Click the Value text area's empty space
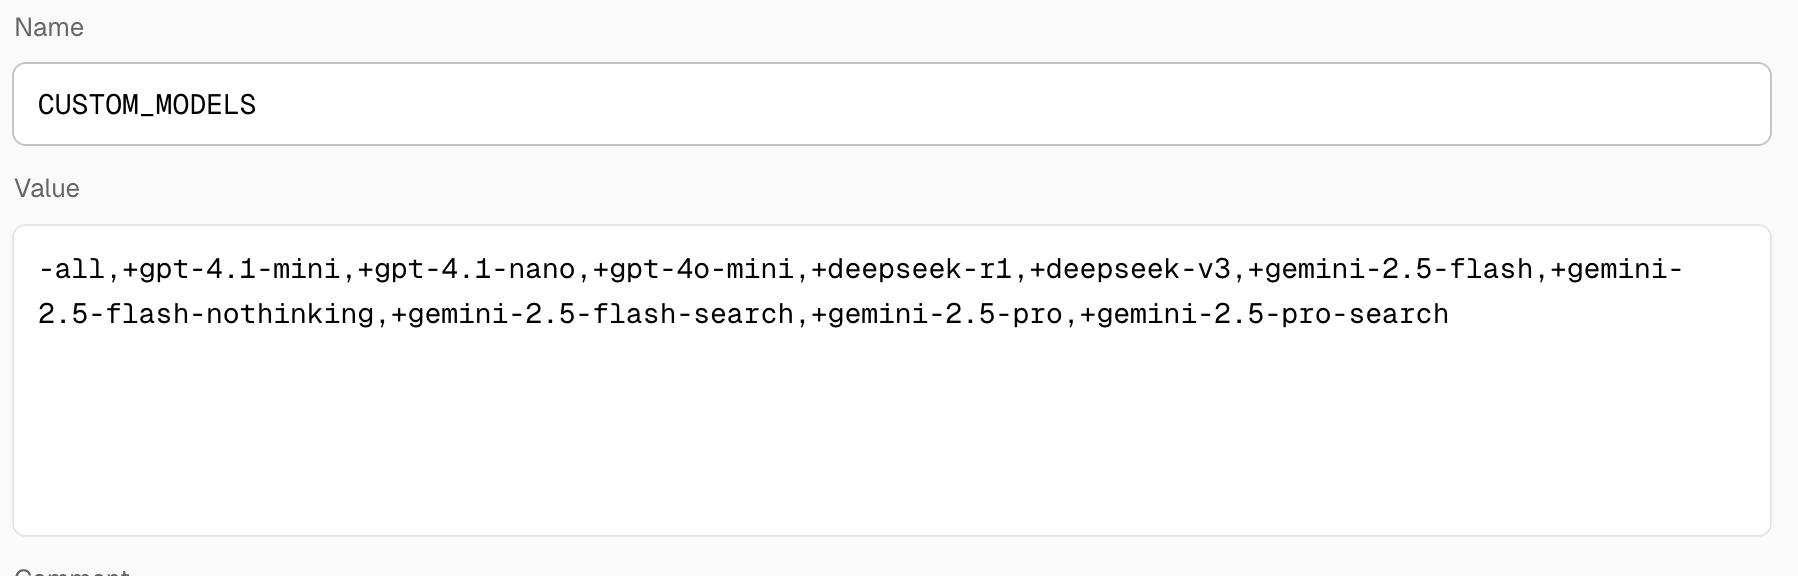 (891, 430)
